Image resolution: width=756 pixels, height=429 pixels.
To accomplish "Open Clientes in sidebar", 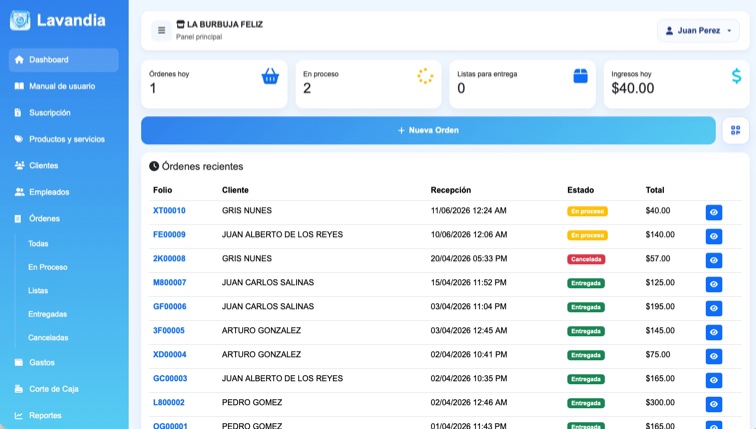I will pos(64,165).
